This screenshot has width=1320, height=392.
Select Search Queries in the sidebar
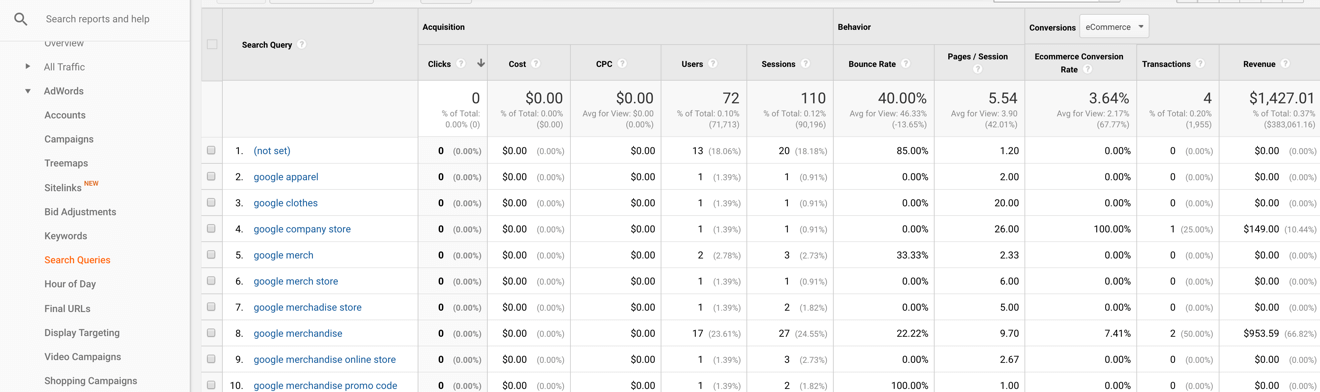(x=77, y=260)
